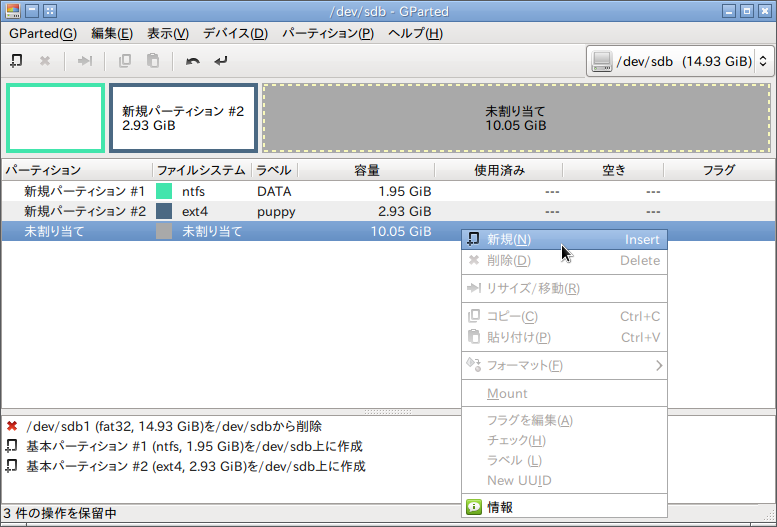Choose 新規(N) from the context menu
The width and height of the screenshot is (777, 527).
(x=564, y=239)
